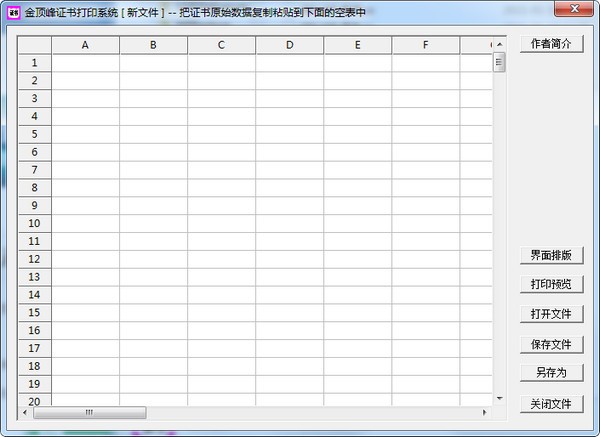Click the vertical scrollbar down arrow

click(499, 398)
